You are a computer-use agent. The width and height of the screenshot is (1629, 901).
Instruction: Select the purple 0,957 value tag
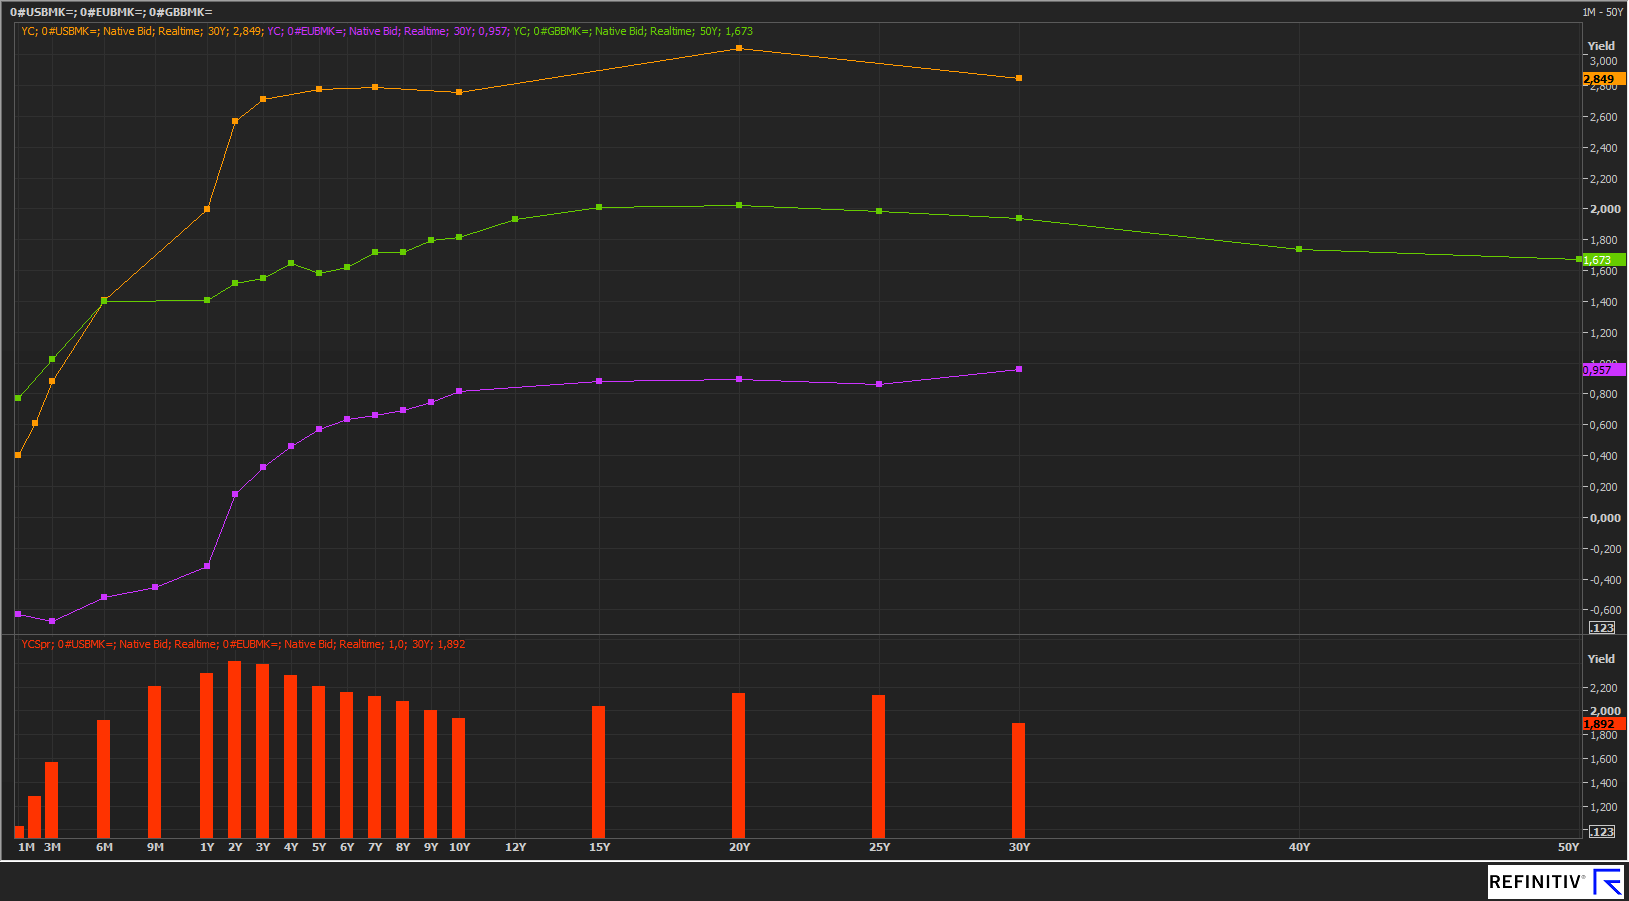(x=1604, y=370)
